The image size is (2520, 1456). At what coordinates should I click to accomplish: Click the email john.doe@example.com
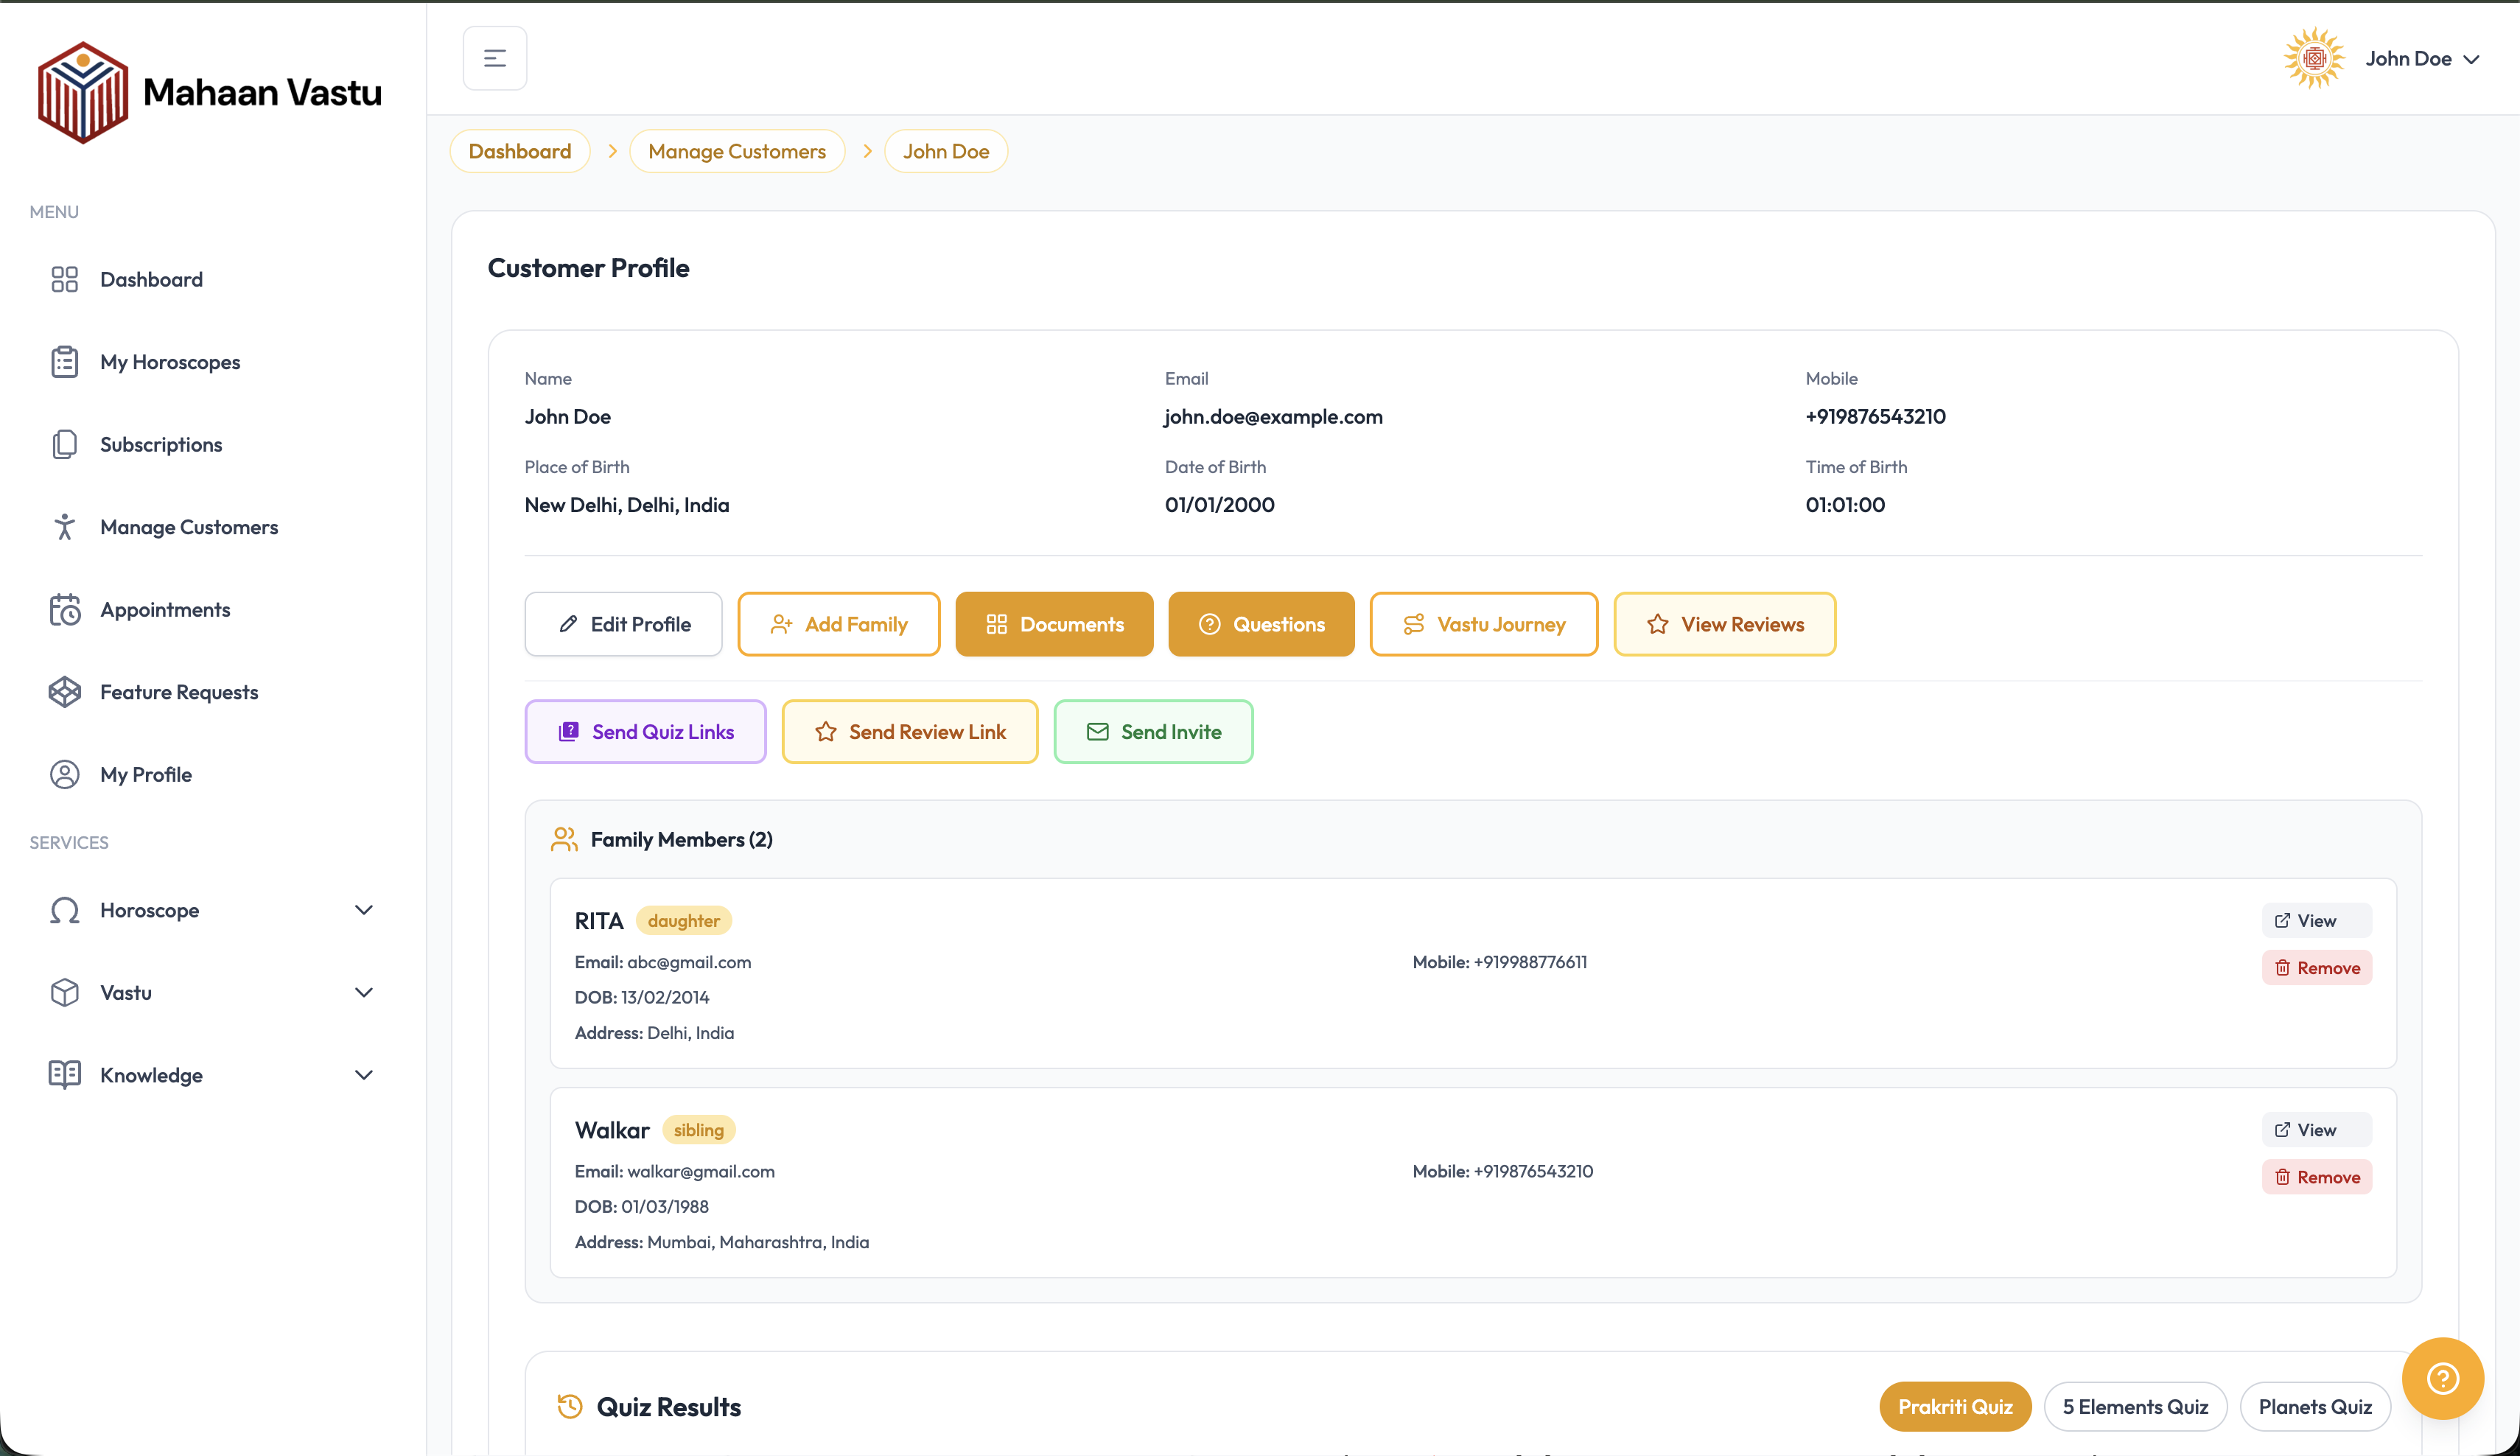1273,416
